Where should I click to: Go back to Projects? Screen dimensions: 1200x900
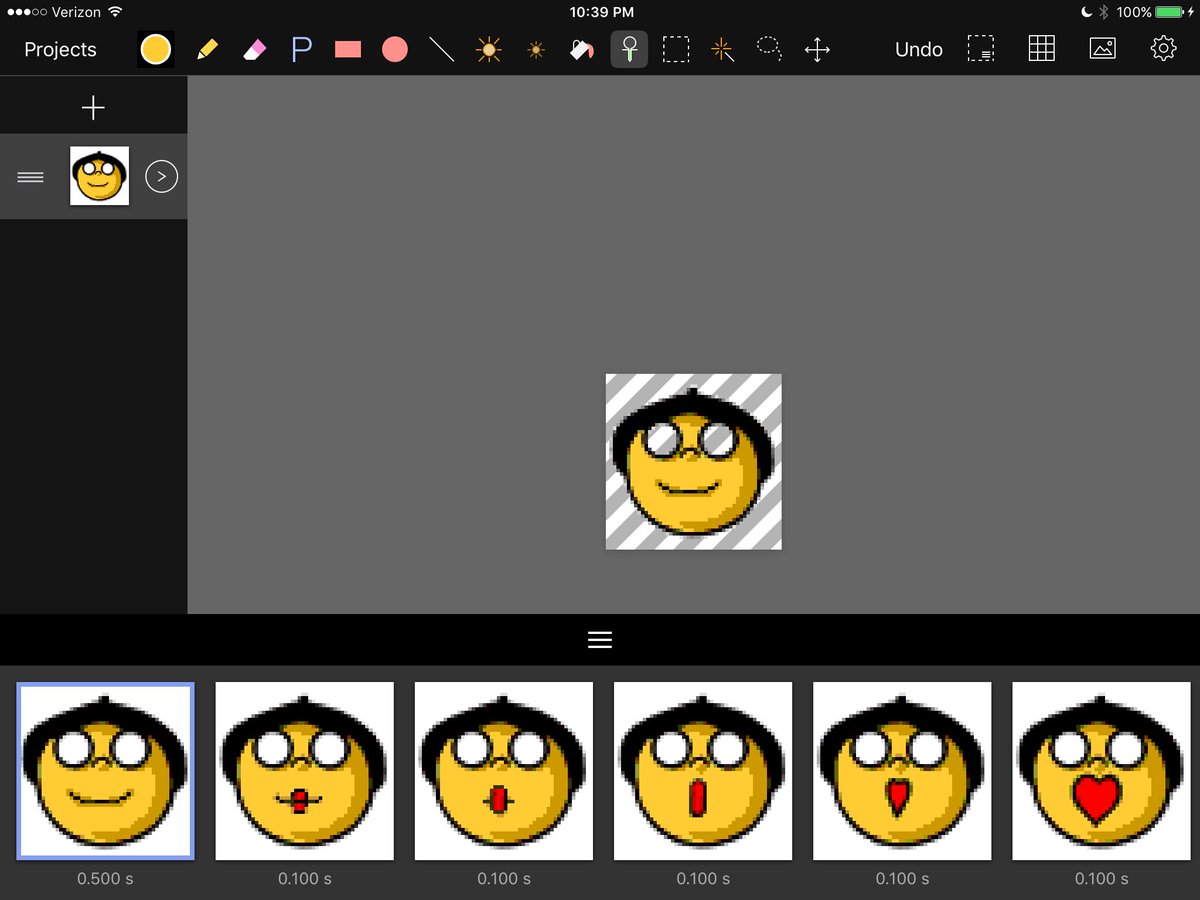pos(59,48)
